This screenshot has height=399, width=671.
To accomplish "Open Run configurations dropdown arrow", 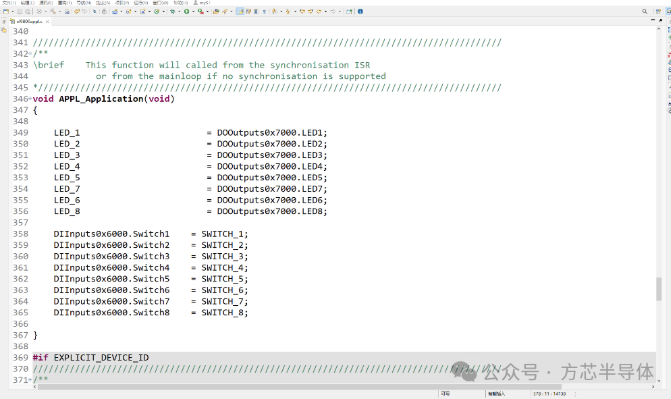I will tap(193, 12).
